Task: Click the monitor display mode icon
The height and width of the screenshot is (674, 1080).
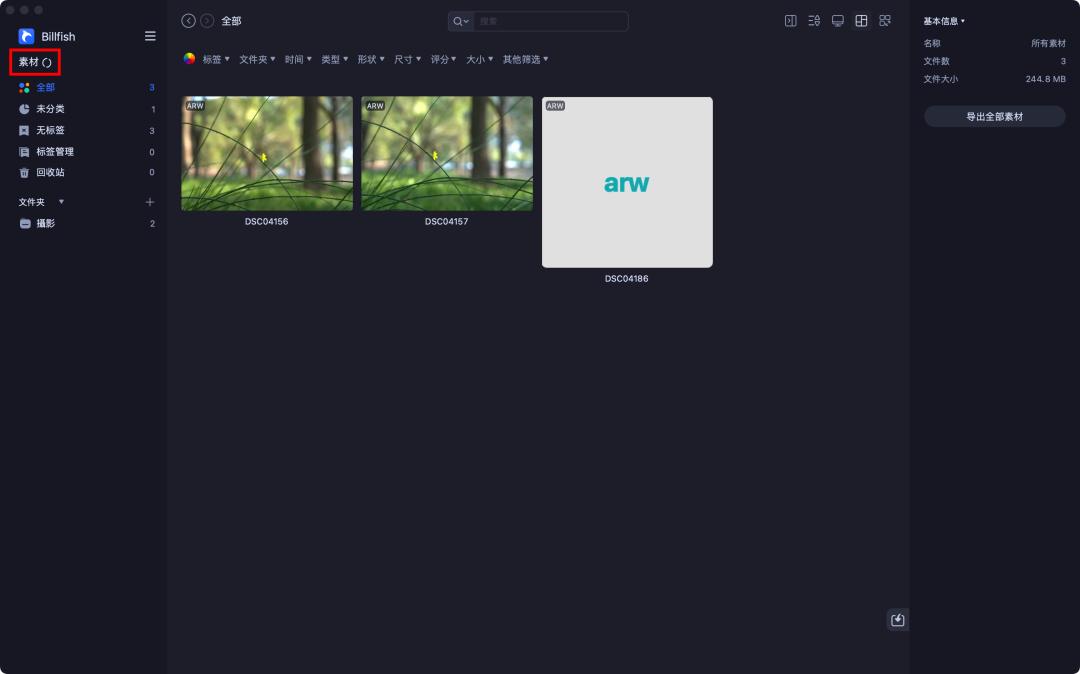Action: coord(838,21)
